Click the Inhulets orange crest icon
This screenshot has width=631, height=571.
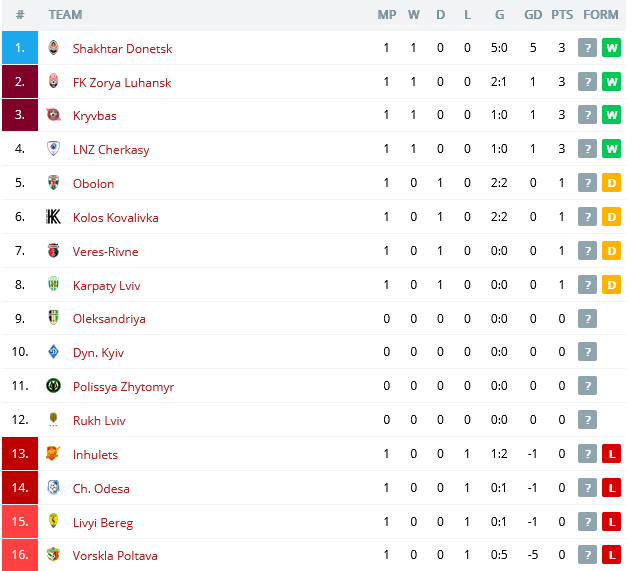click(53, 454)
